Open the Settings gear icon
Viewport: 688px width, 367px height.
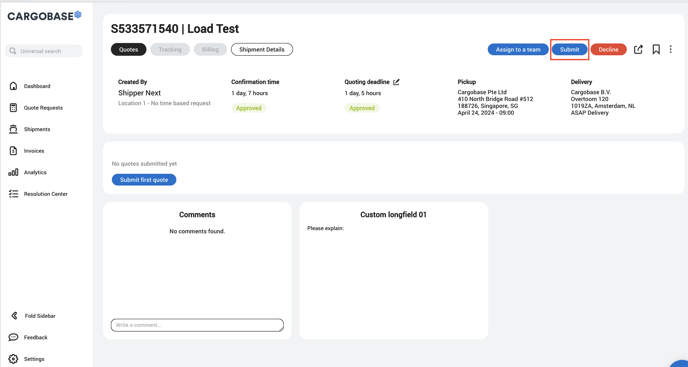(14, 359)
